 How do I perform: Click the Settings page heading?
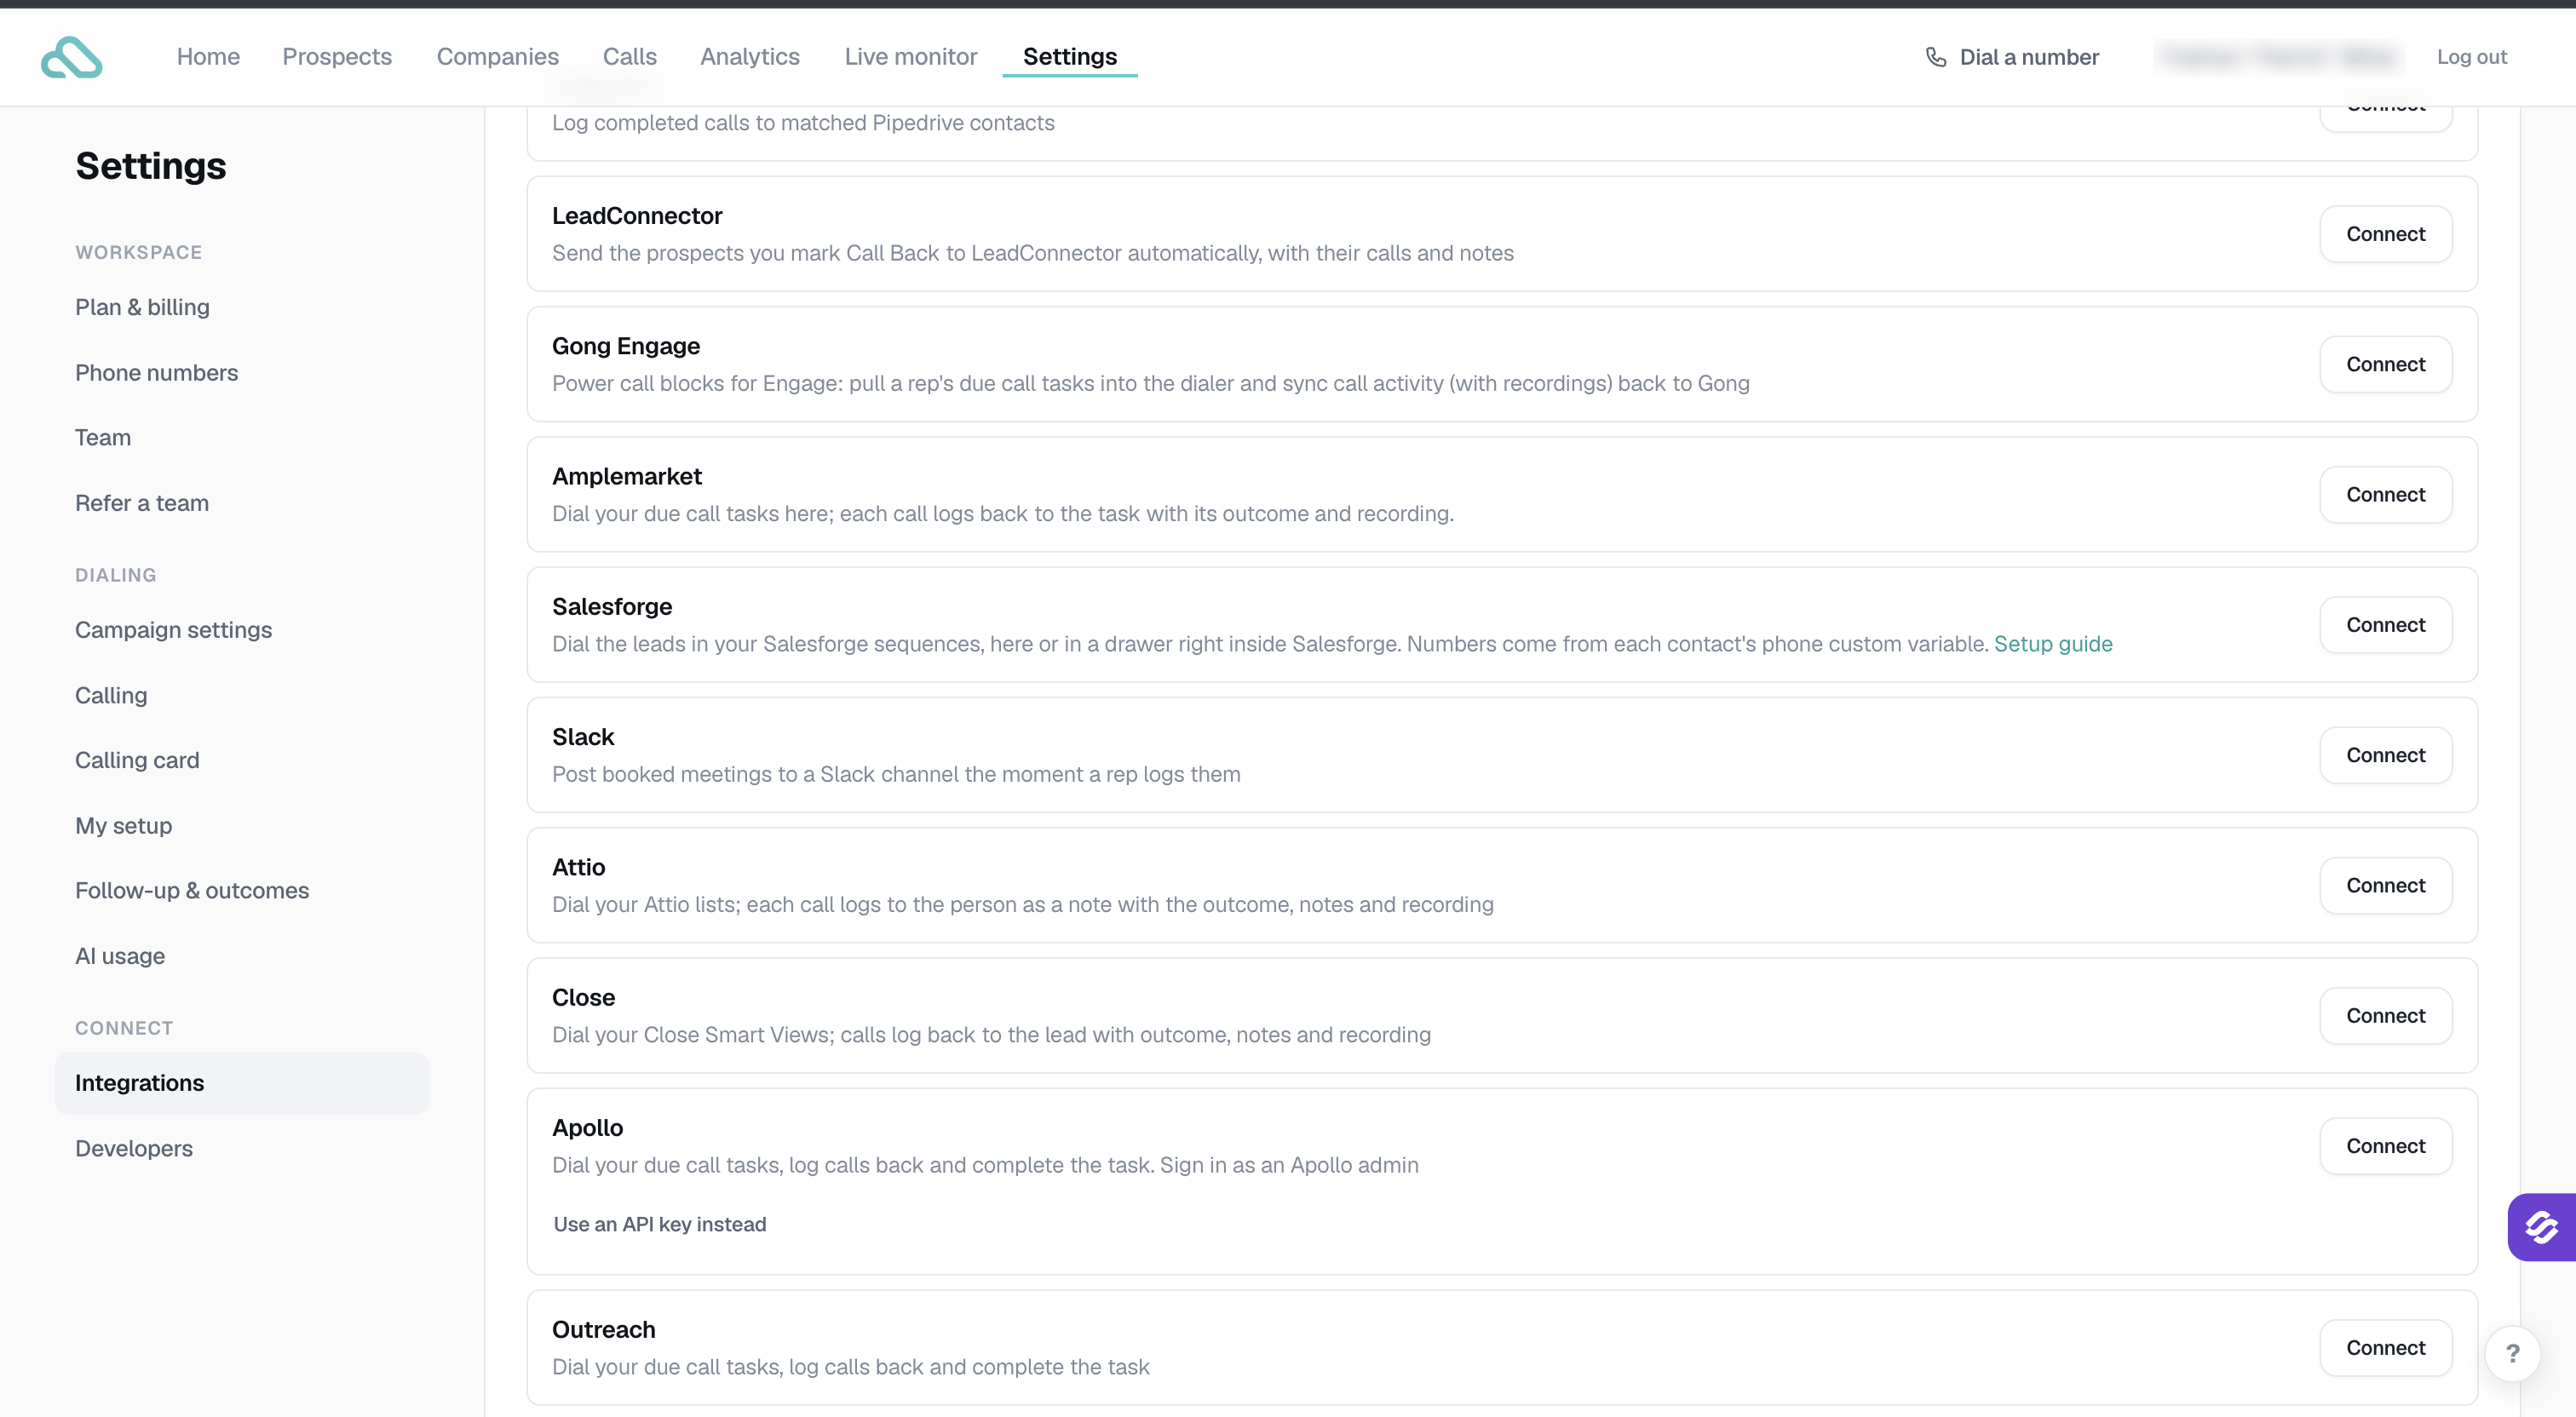click(151, 166)
